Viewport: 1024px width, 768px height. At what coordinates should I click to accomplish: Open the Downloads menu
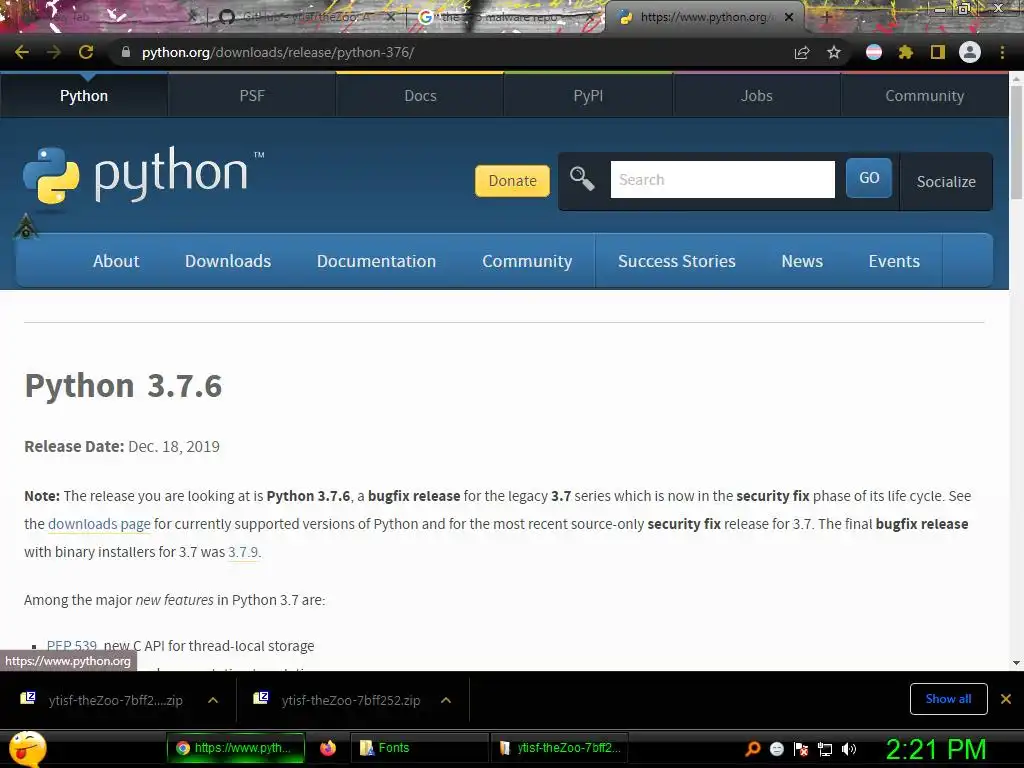[x=228, y=261]
